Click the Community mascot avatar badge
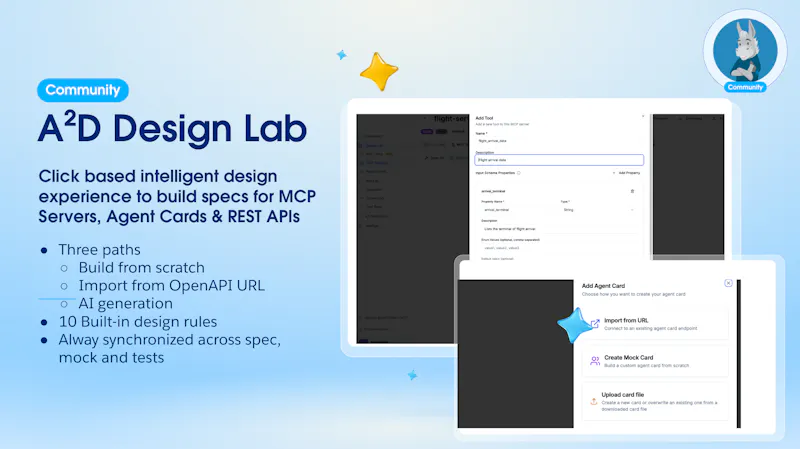 click(745, 52)
